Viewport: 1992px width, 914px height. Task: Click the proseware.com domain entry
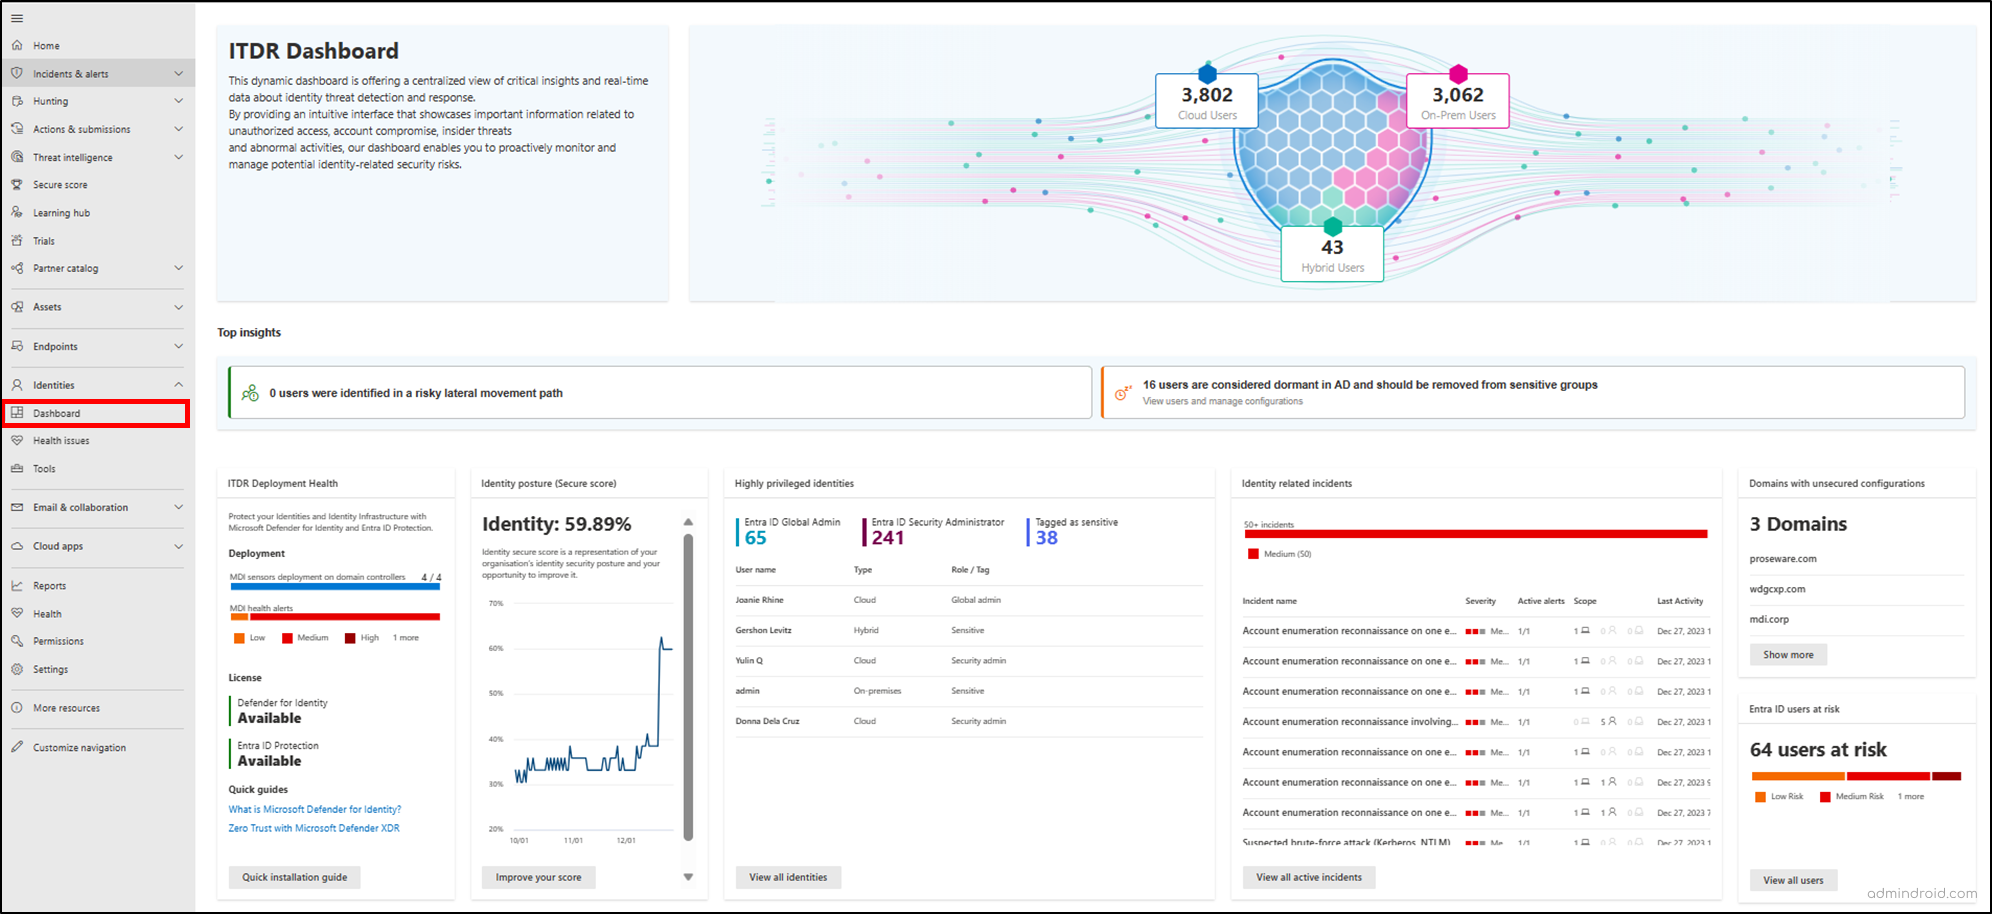[1783, 559]
